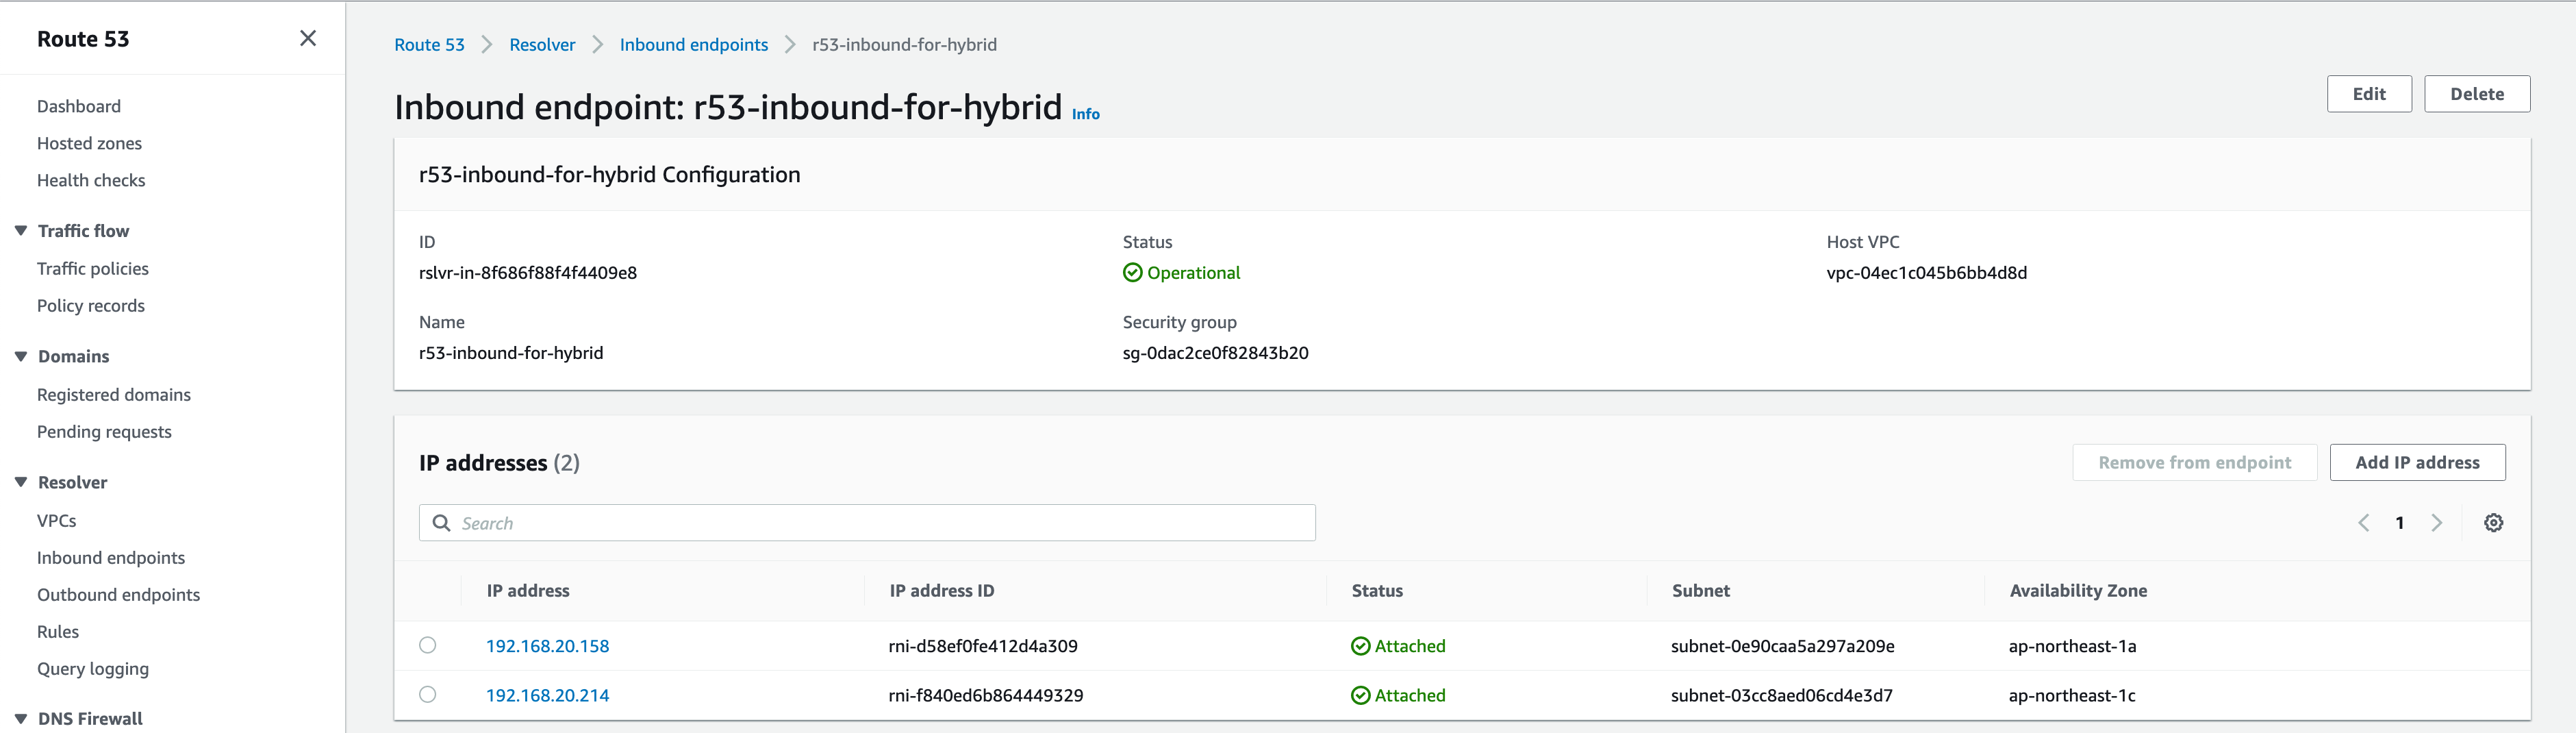The height and width of the screenshot is (733, 2576).
Task: Click ap-northeast-1a cell
Action: (x=2073, y=646)
